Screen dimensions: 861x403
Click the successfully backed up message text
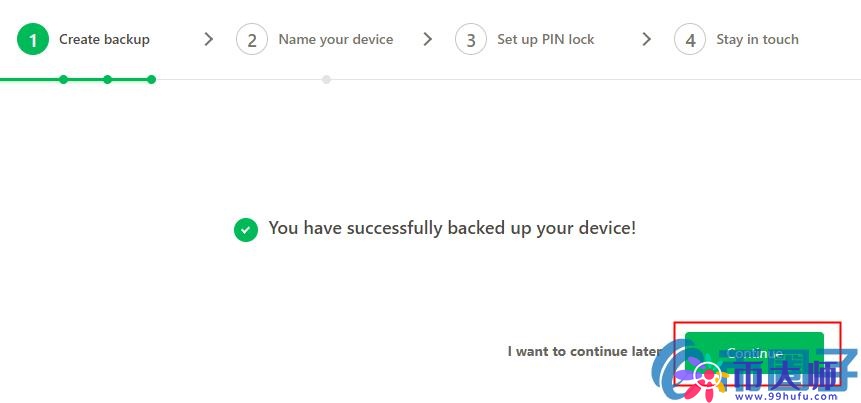(x=452, y=228)
